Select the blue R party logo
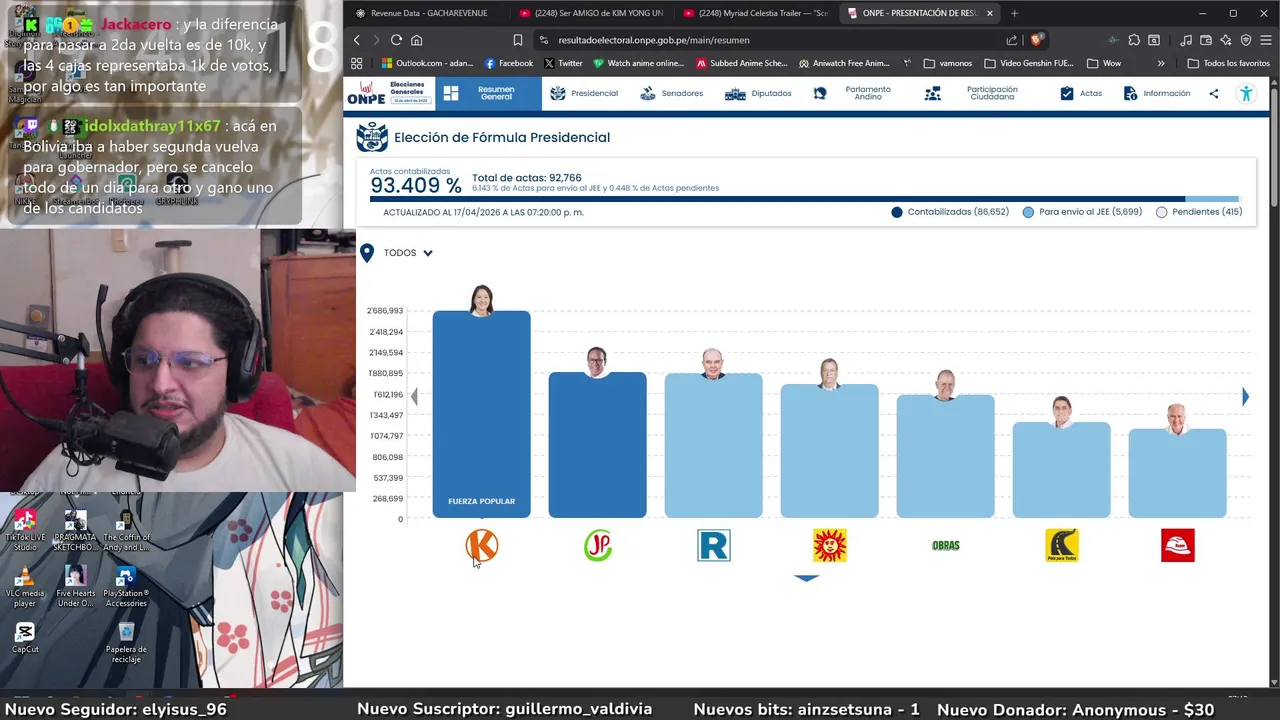Screen dimensions: 1280x720 (x=714, y=545)
